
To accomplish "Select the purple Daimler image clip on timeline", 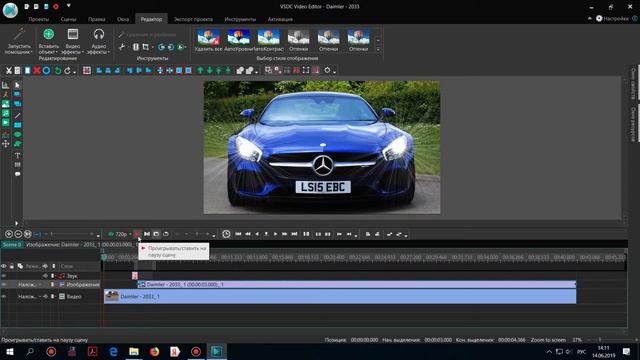I will [356, 284].
